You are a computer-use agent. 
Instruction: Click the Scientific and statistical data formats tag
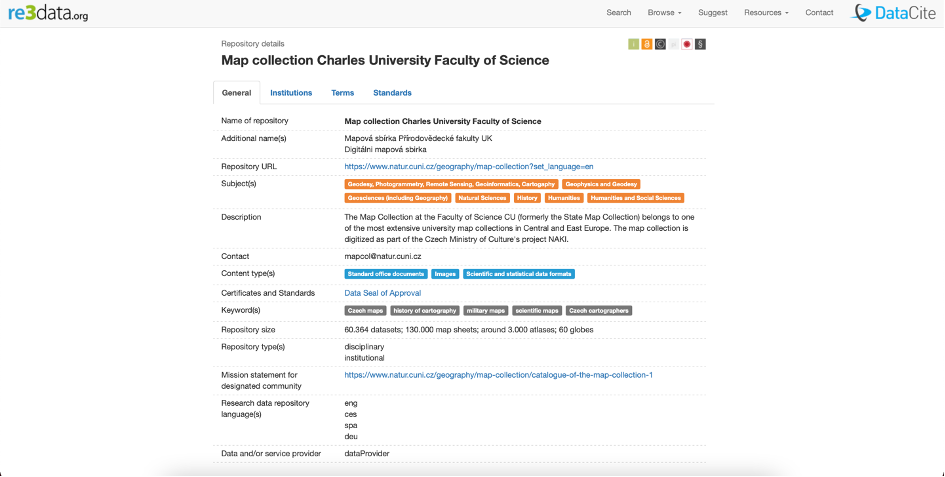click(x=519, y=274)
